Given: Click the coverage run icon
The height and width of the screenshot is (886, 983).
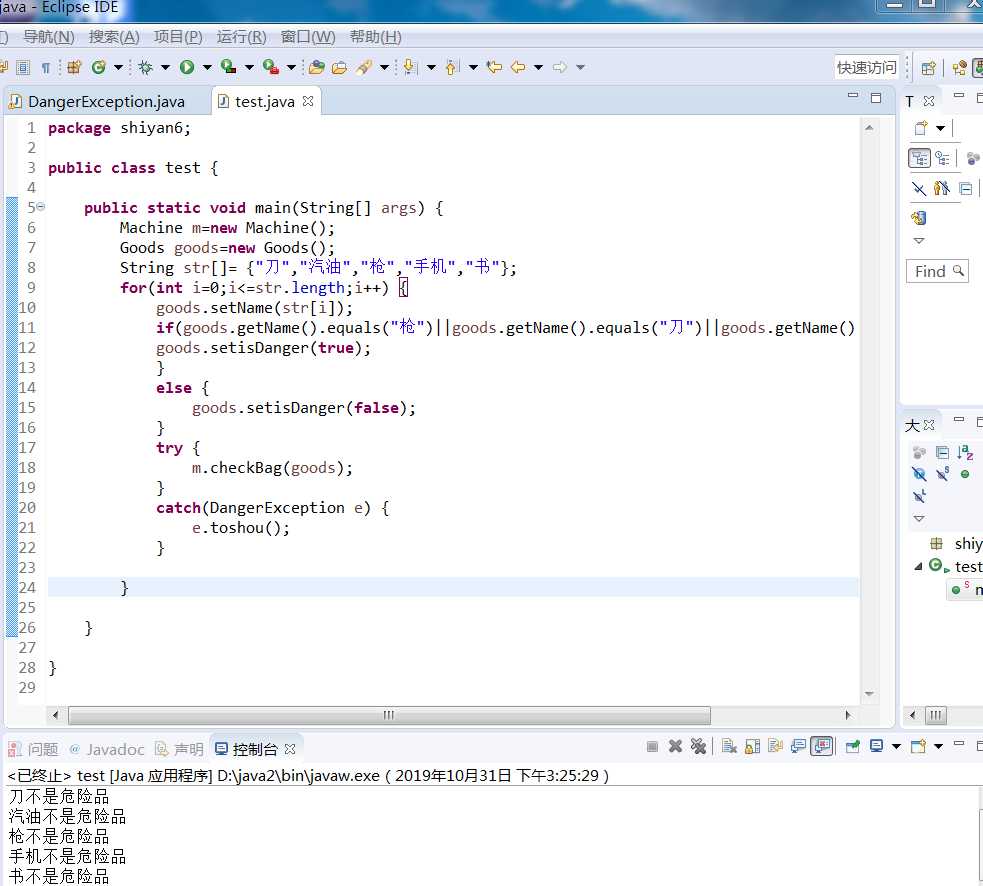Looking at the screenshot, I should click(x=229, y=67).
